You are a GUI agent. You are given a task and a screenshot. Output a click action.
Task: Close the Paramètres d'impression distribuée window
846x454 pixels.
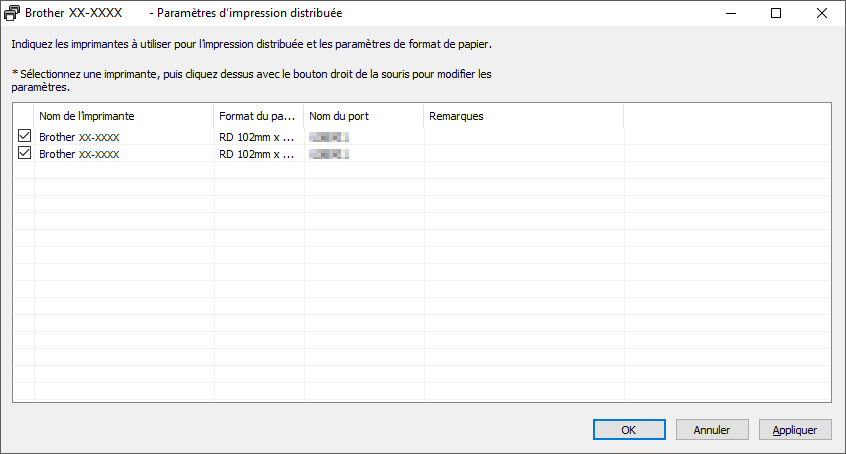tap(822, 13)
